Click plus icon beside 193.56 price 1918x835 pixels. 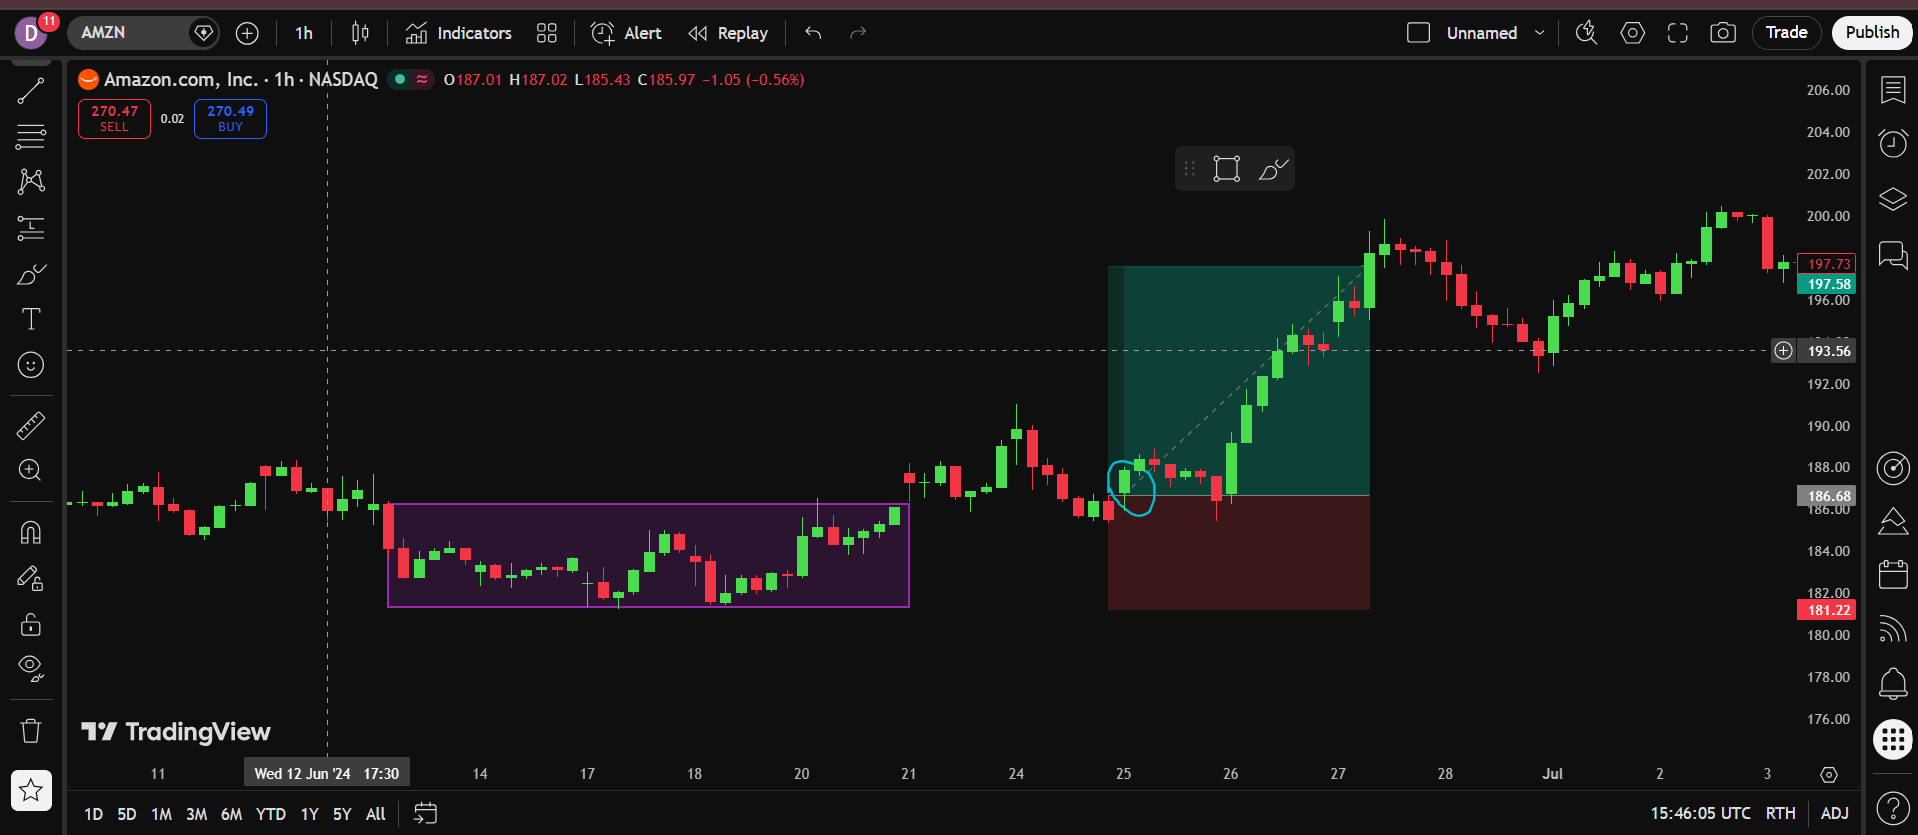tap(1784, 351)
